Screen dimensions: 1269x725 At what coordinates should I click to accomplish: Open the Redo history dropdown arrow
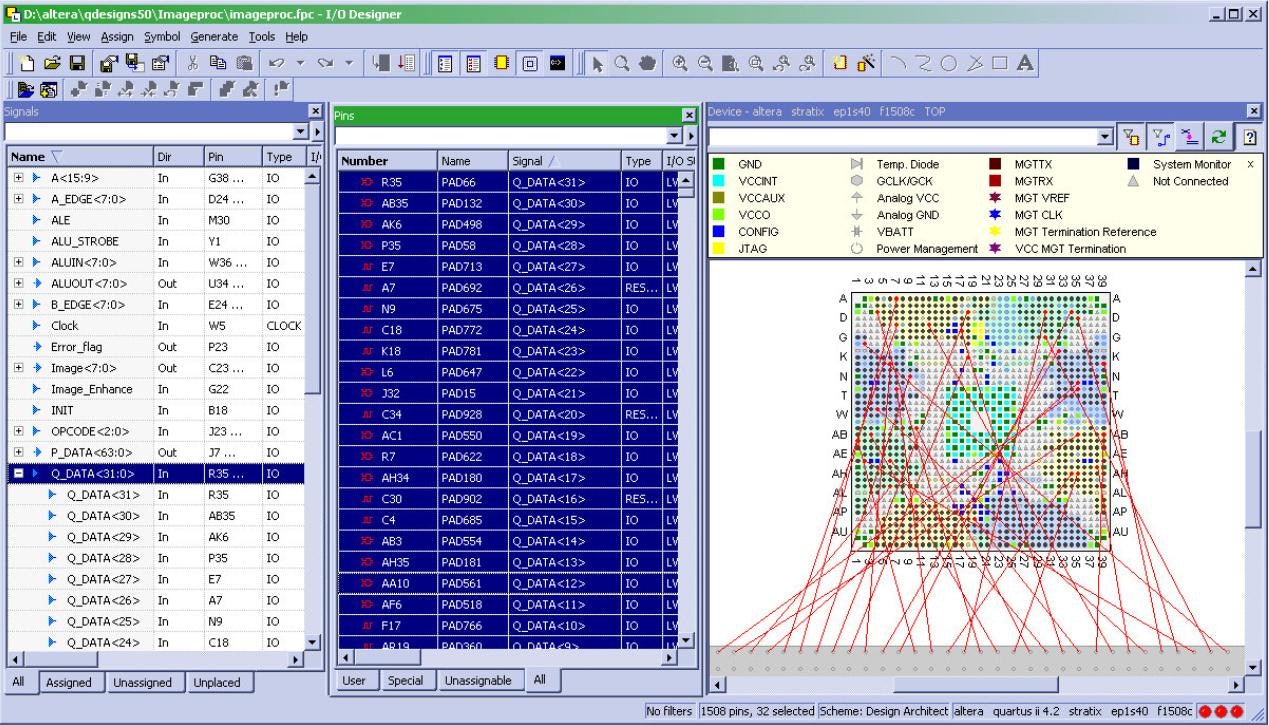coord(348,63)
